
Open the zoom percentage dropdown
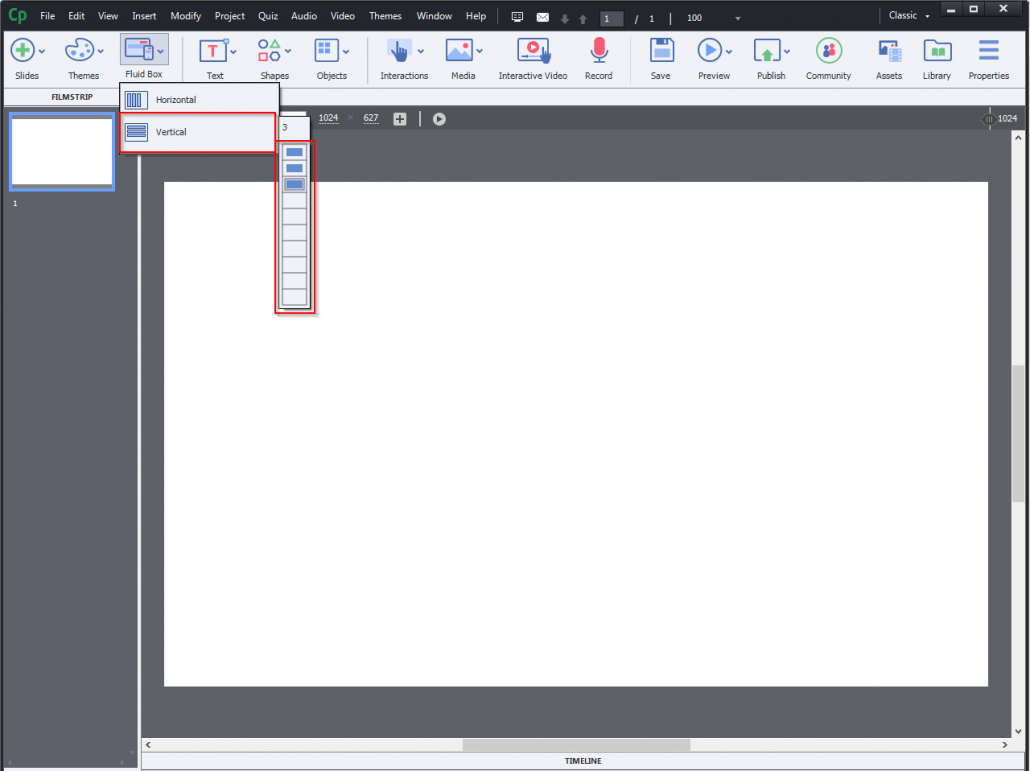tap(736, 18)
